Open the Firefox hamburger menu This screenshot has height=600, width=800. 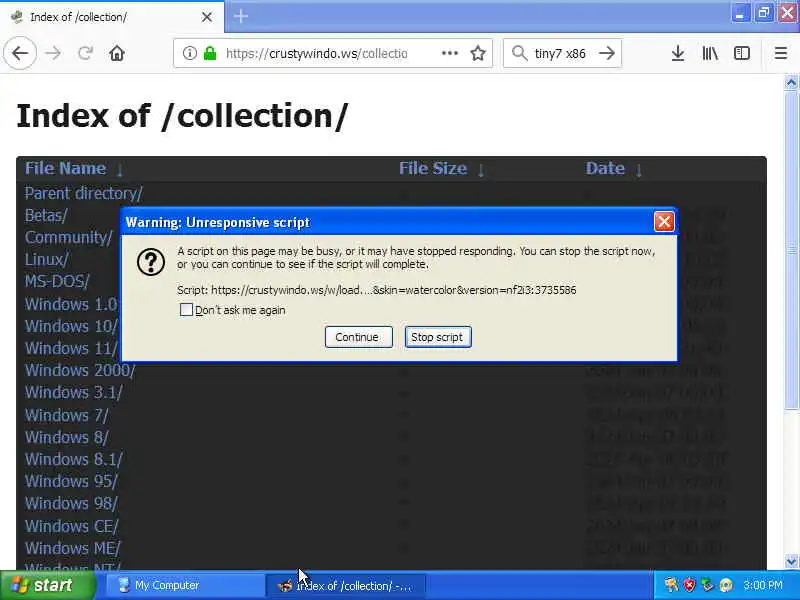pyautogui.click(x=781, y=53)
